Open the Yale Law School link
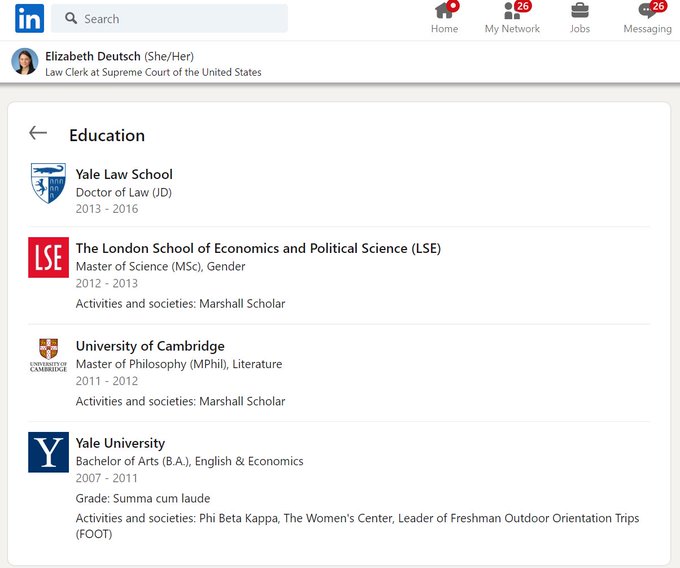The height and width of the screenshot is (568, 680). coord(124,174)
